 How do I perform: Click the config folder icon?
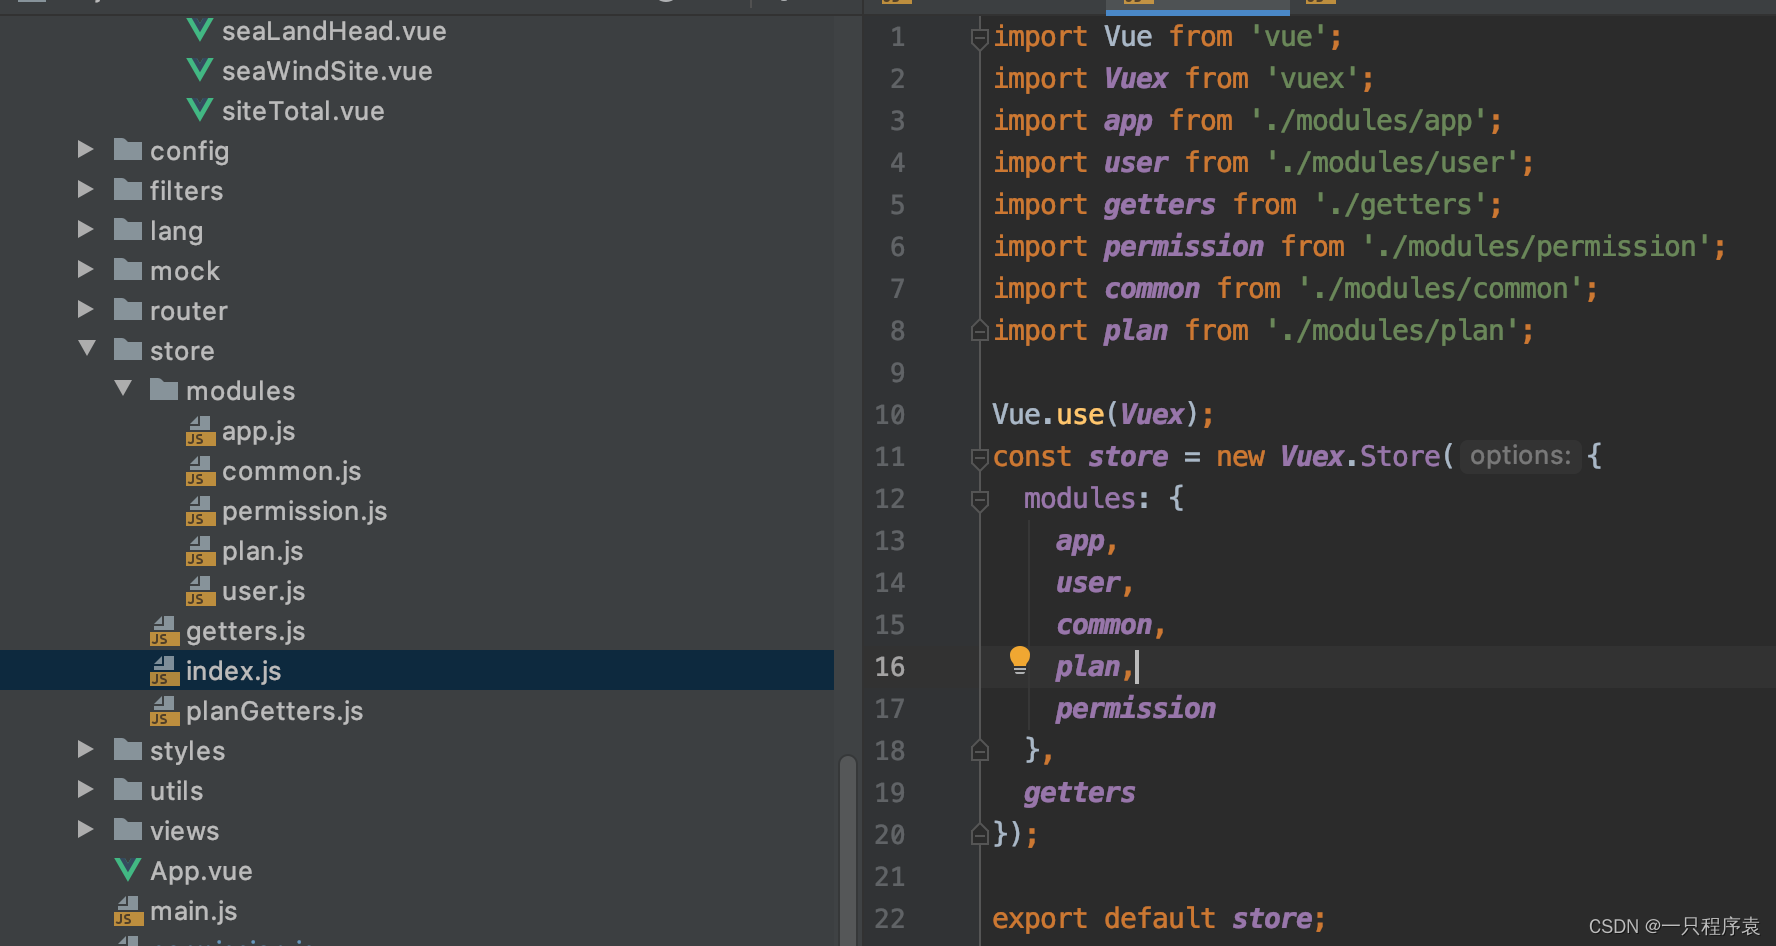(128, 150)
